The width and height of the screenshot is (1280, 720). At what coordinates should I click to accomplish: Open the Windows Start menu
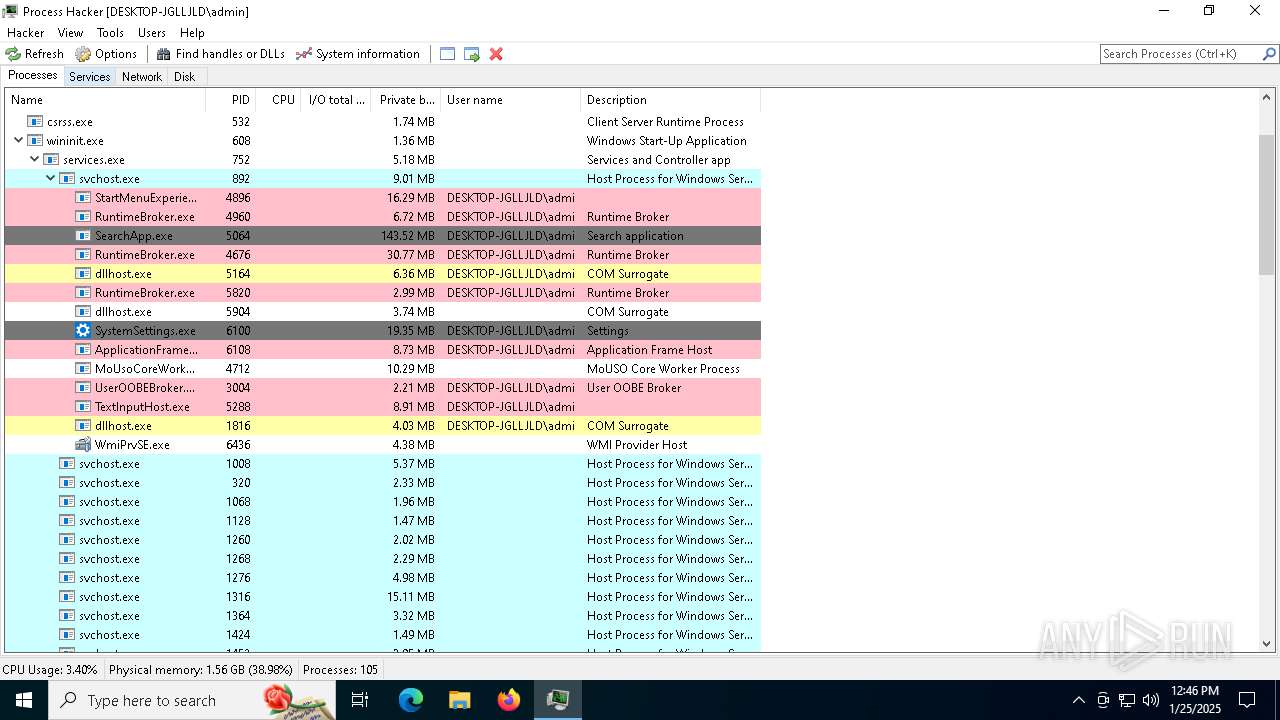(x=24, y=700)
